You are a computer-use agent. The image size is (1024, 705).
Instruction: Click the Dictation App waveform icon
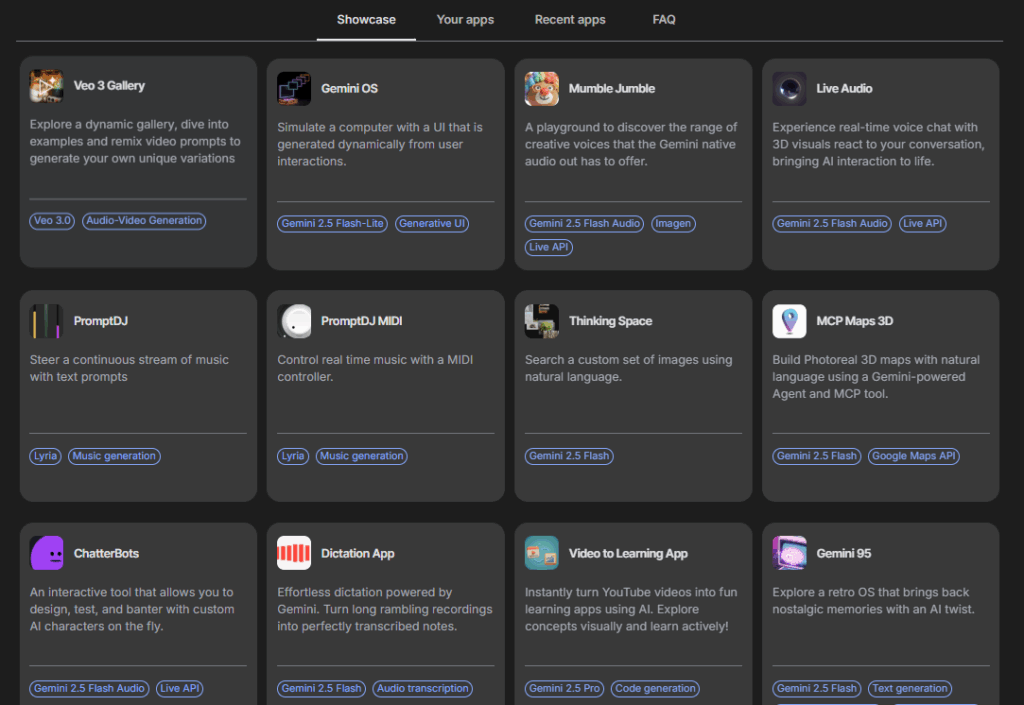pos(294,553)
